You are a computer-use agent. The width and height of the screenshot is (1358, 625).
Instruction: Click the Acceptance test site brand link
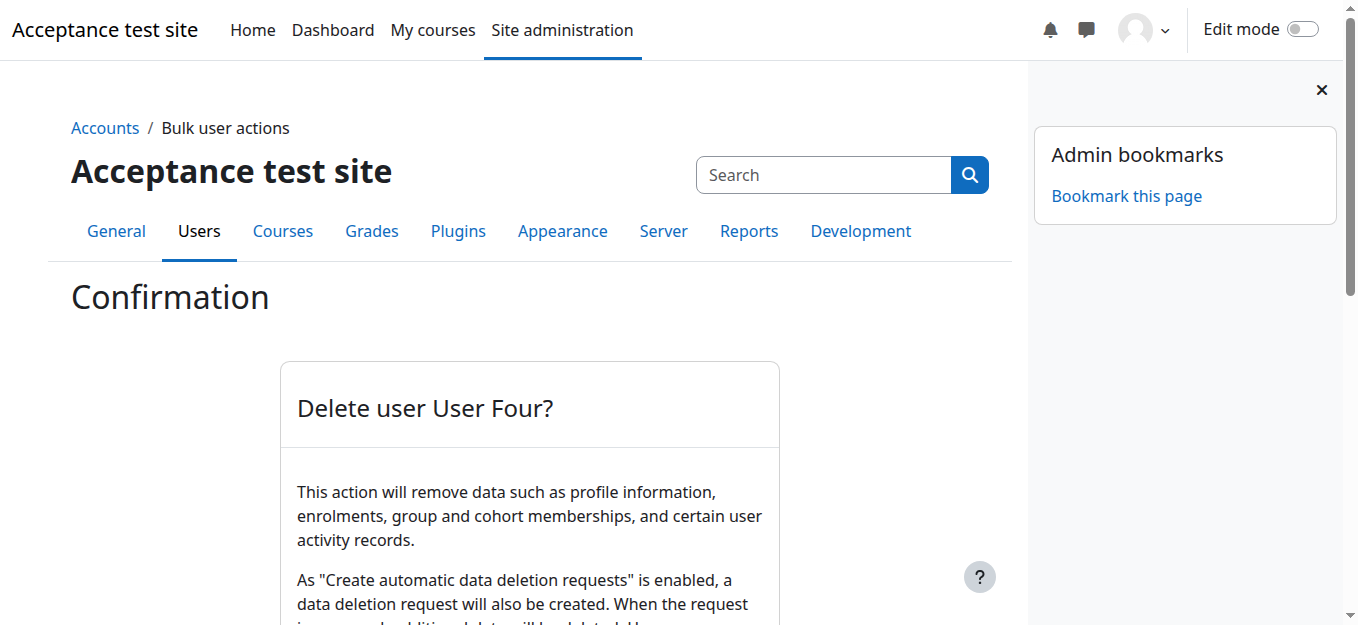click(105, 30)
